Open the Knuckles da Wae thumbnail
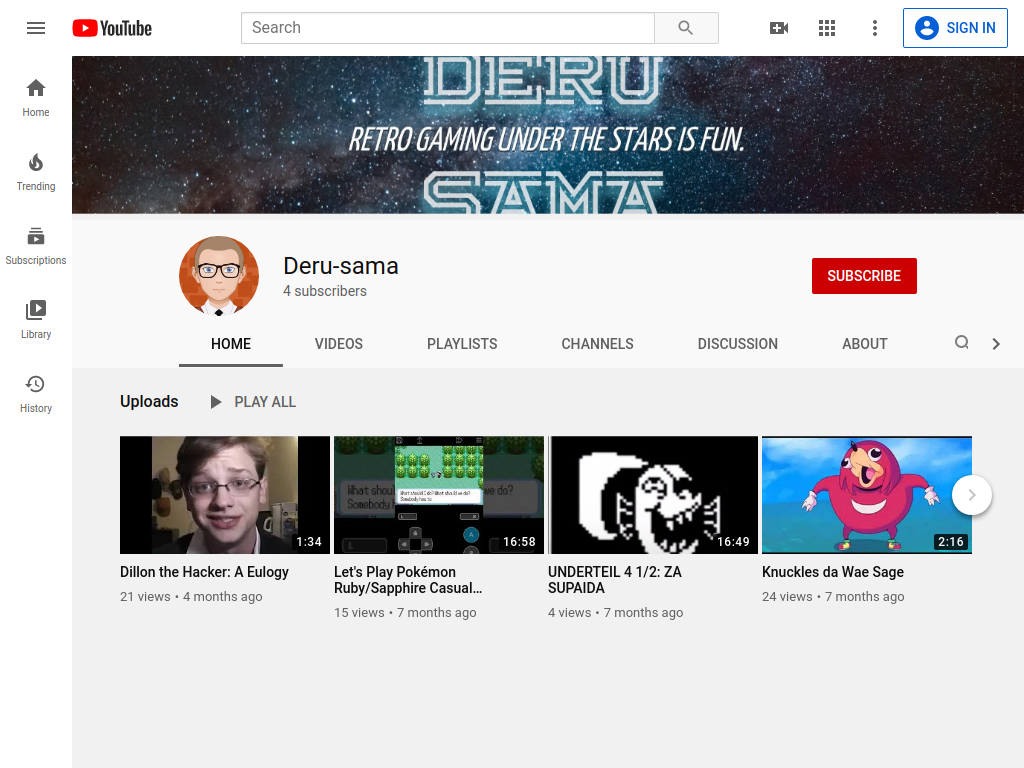Viewport: 1024px width, 768px height. pos(867,495)
